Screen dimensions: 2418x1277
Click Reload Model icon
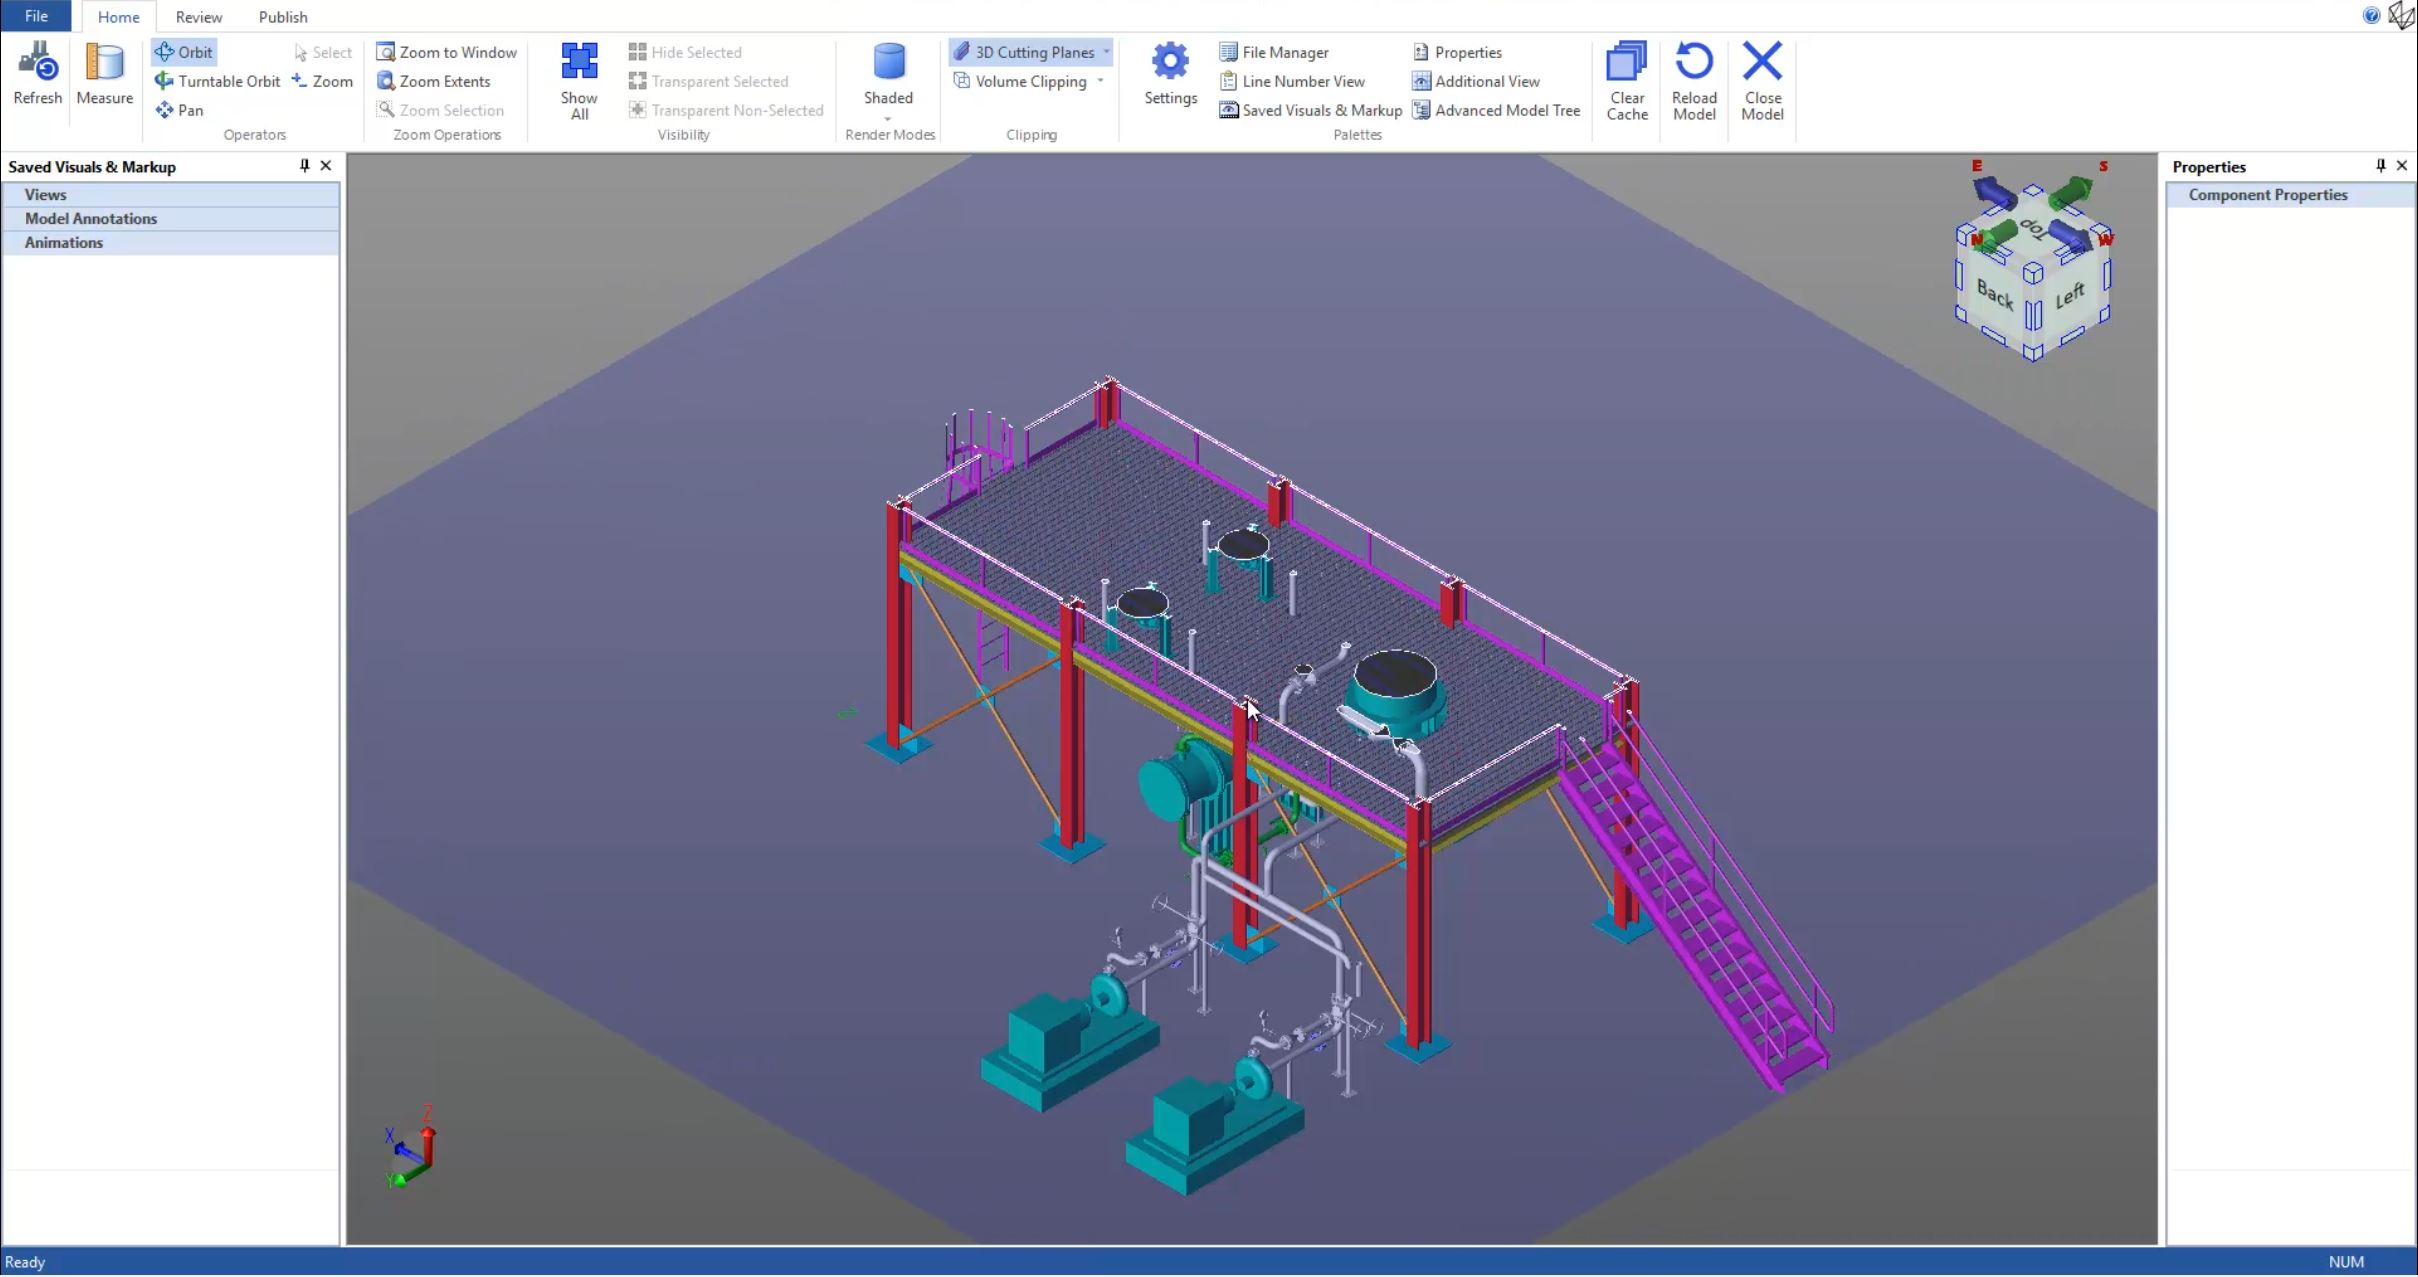pyautogui.click(x=1694, y=63)
